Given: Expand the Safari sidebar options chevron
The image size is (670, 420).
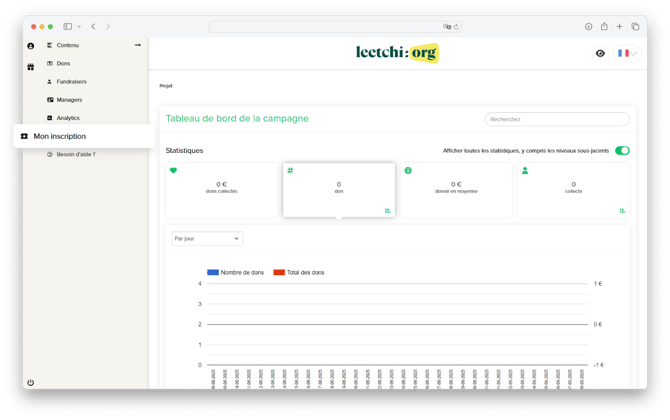Looking at the screenshot, I should click(x=79, y=27).
